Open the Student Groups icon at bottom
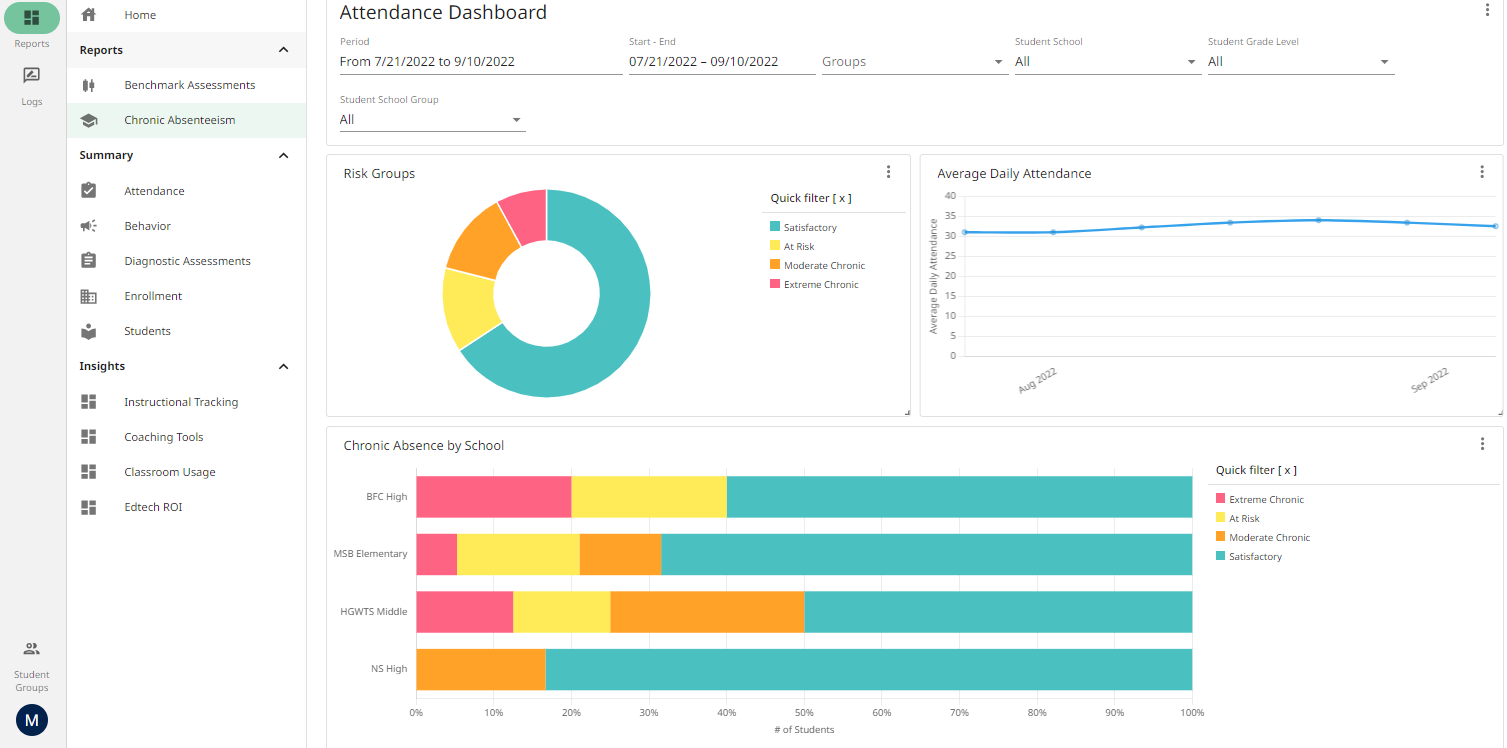Screen dimensions: 1507x748 31,648
